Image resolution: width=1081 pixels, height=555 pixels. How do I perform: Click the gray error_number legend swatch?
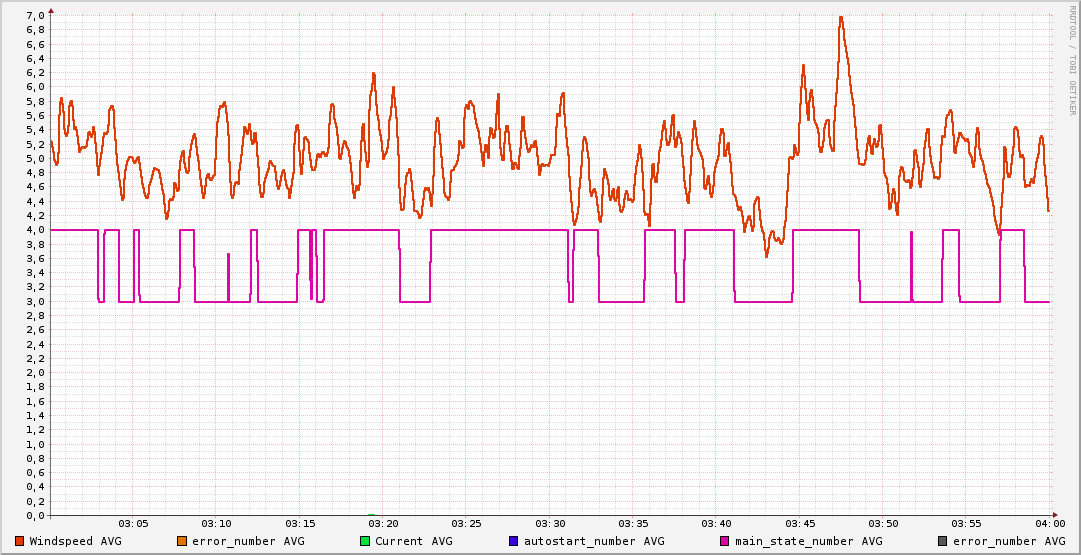tap(942, 541)
